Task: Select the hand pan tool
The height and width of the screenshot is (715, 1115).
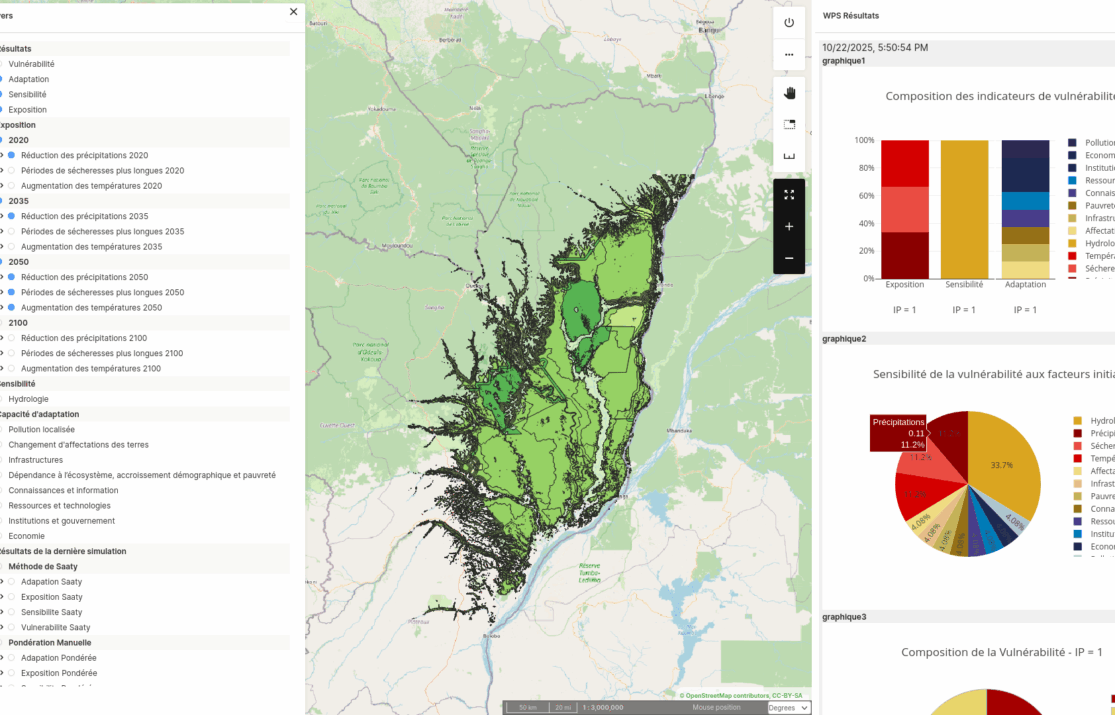Action: (x=789, y=93)
